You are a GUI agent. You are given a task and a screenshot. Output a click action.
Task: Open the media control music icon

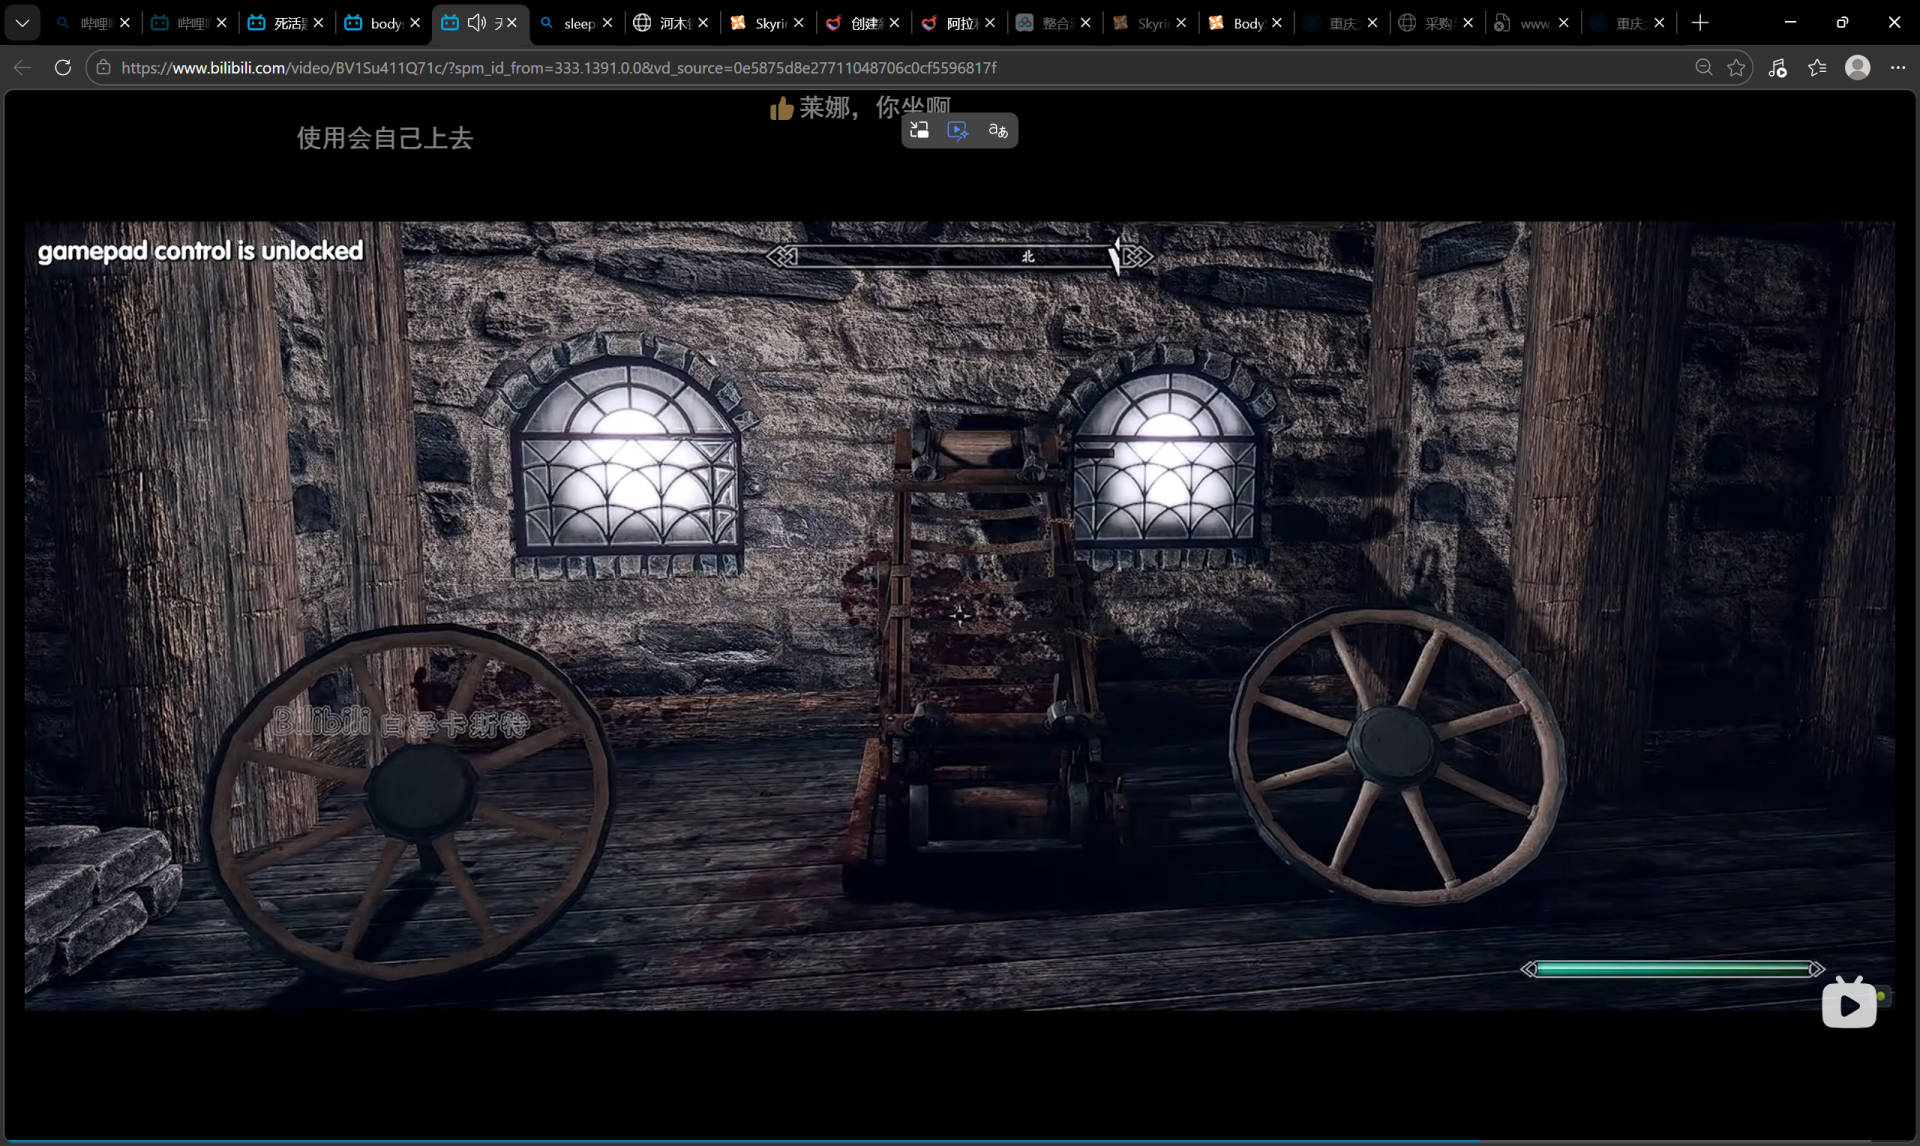click(1777, 68)
